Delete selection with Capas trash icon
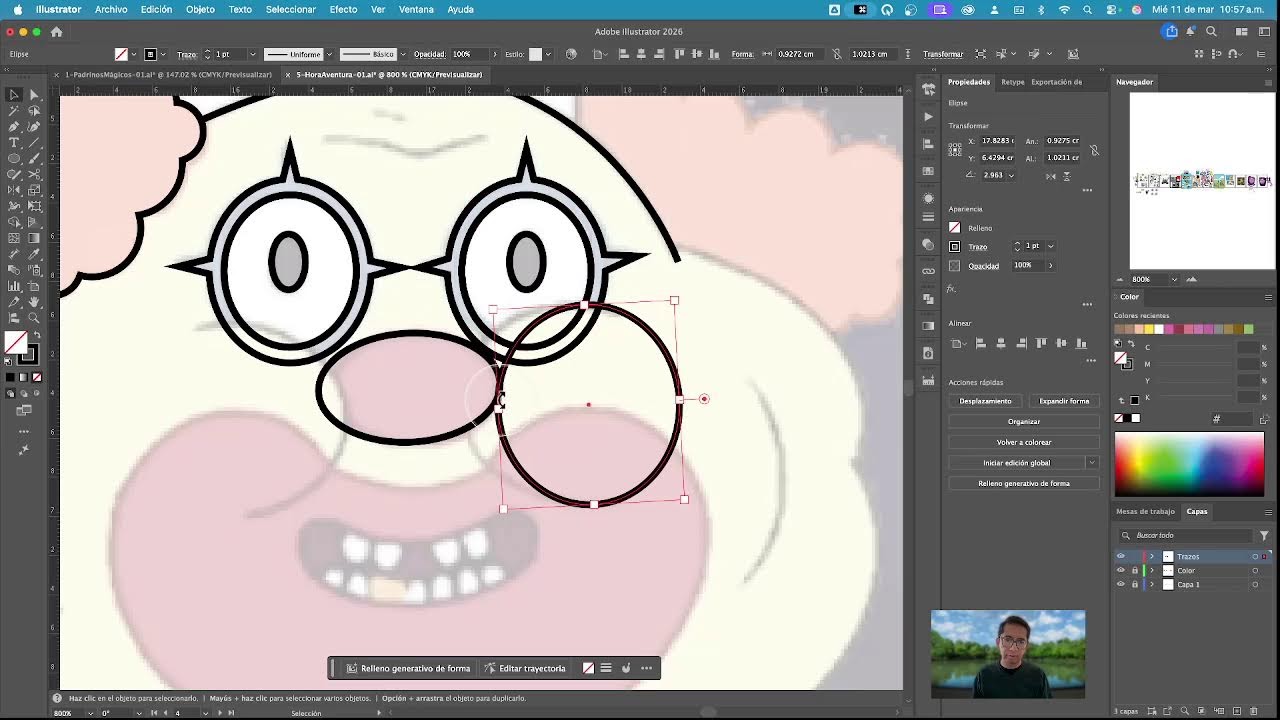1280x720 pixels. coord(1254,711)
